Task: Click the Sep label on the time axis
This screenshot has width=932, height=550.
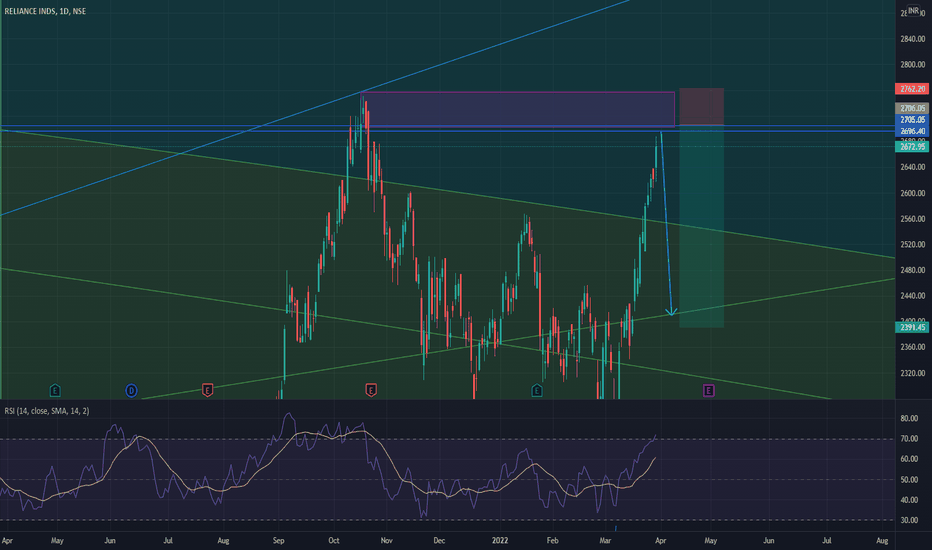Action: pos(278,541)
